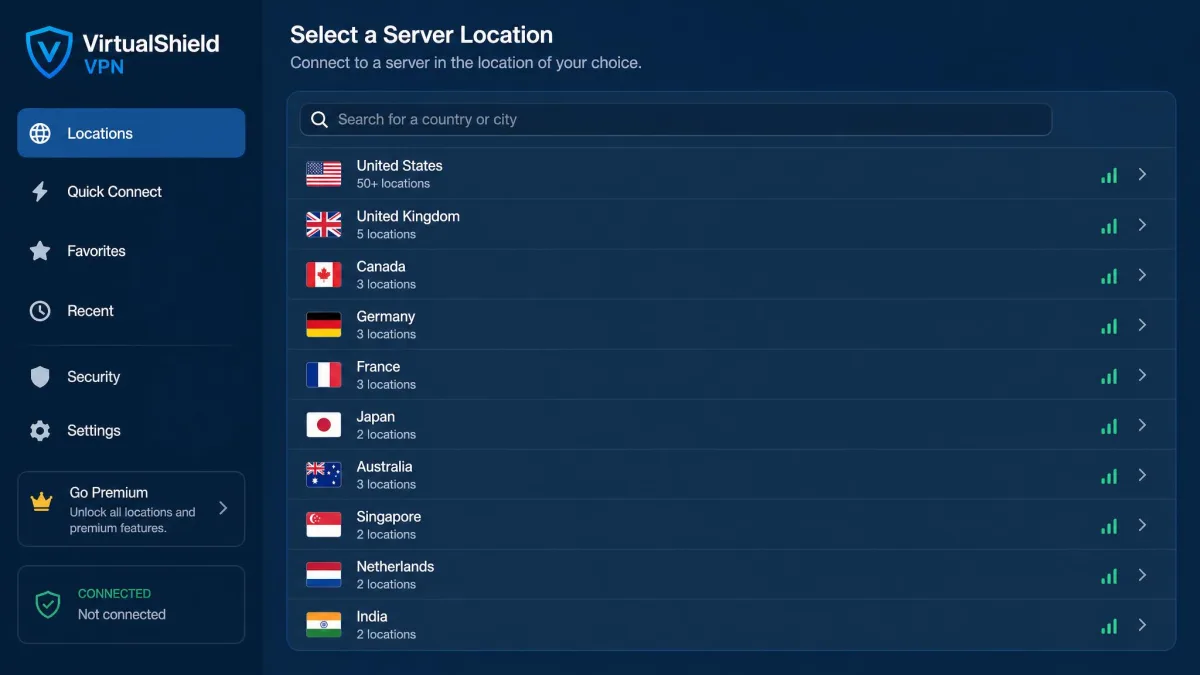
Task: Click the Not connected status text
Action: [122, 615]
